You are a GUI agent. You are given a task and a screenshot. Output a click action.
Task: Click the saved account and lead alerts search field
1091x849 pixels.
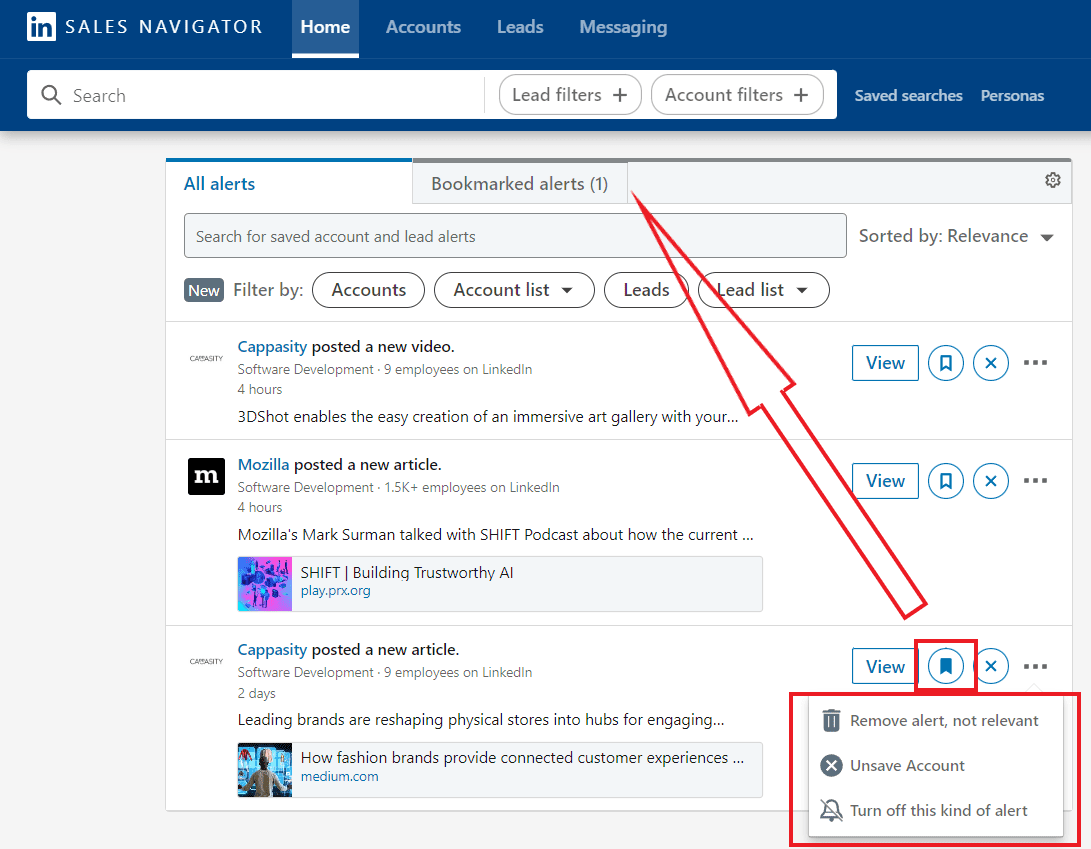click(514, 236)
